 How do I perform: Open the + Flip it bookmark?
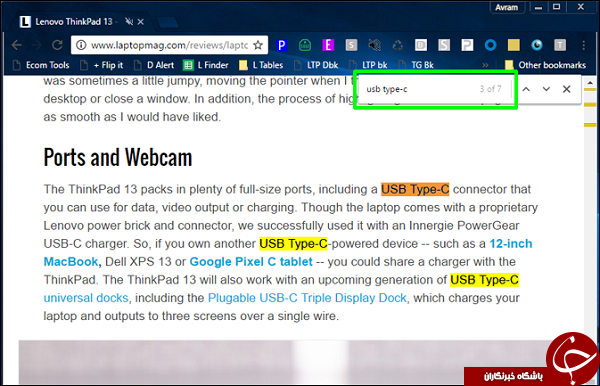coord(102,65)
